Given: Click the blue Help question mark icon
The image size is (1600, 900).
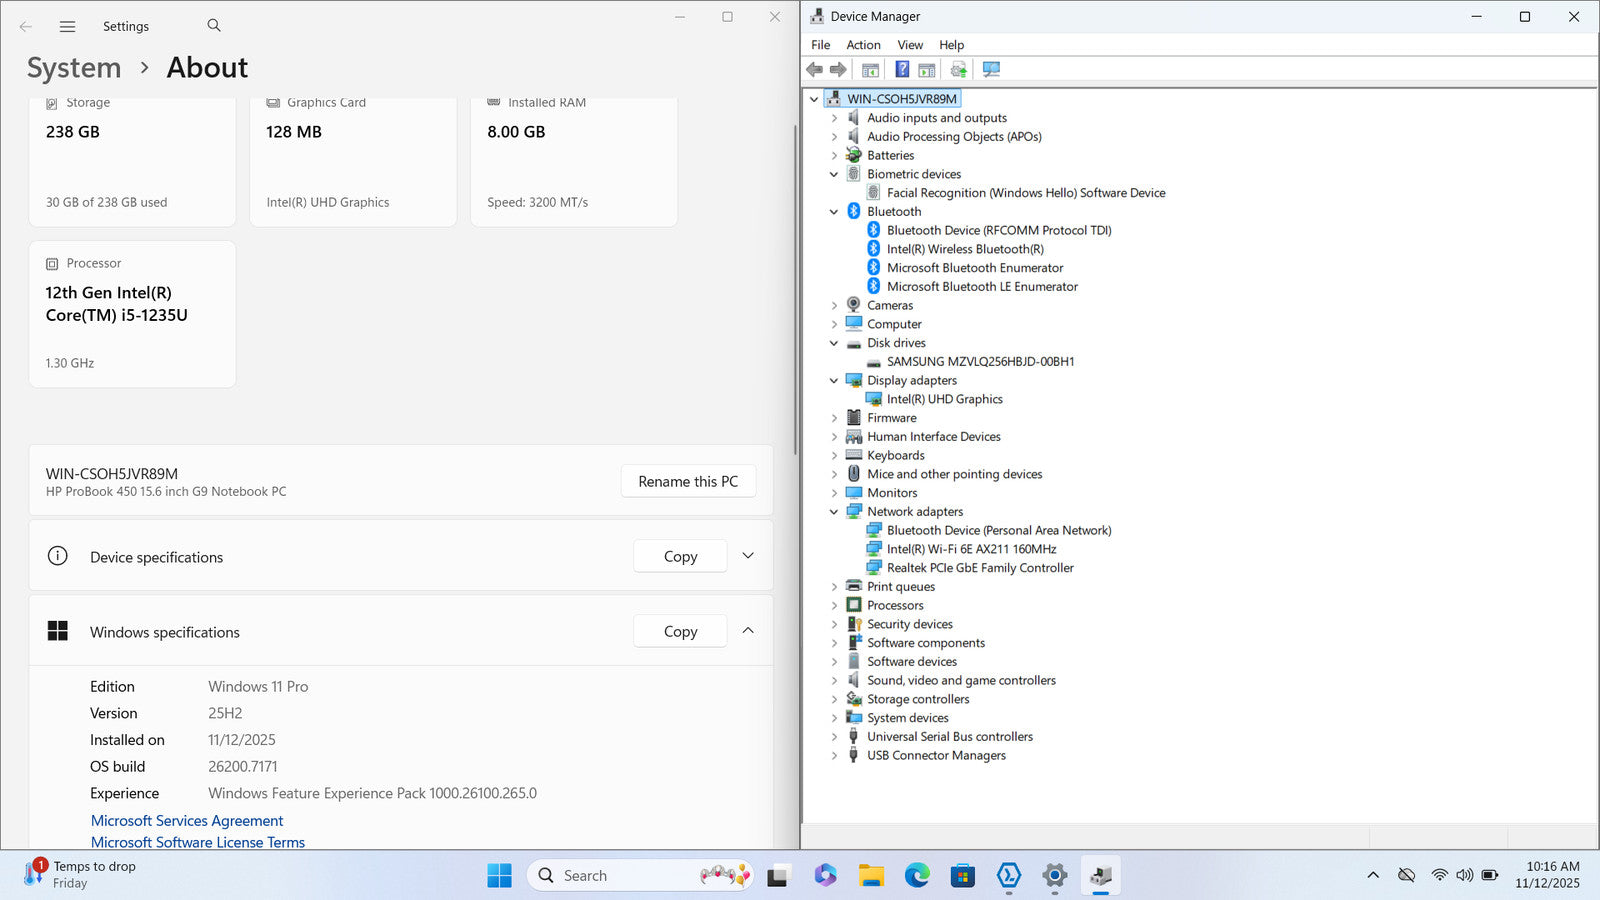Looking at the screenshot, I should (902, 69).
